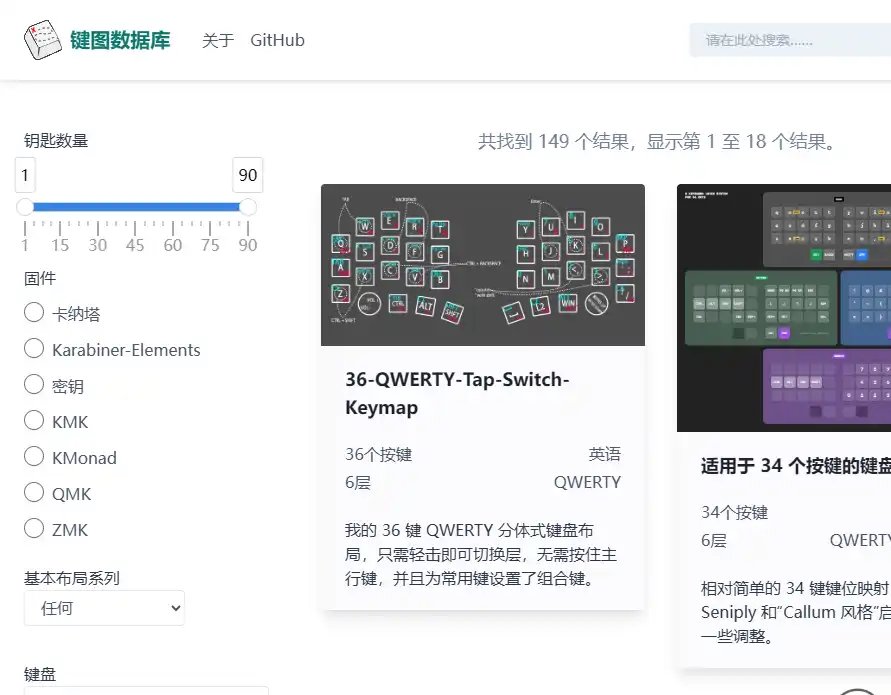The height and width of the screenshot is (695, 891).
Task: Click the keyboard logo icon in header
Action: click(x=43, y=40)
